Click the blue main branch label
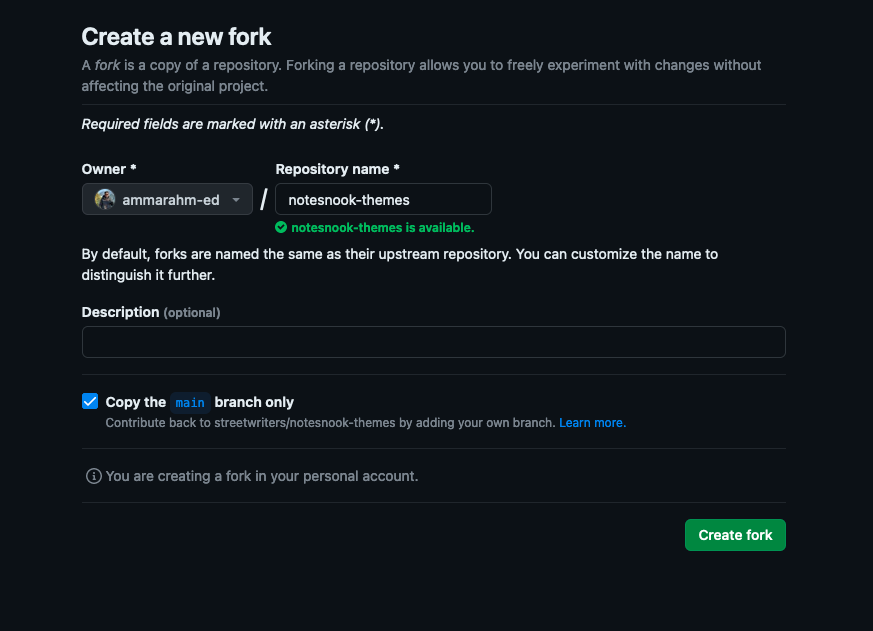This screenshot has width=873, height=631. 190,403
